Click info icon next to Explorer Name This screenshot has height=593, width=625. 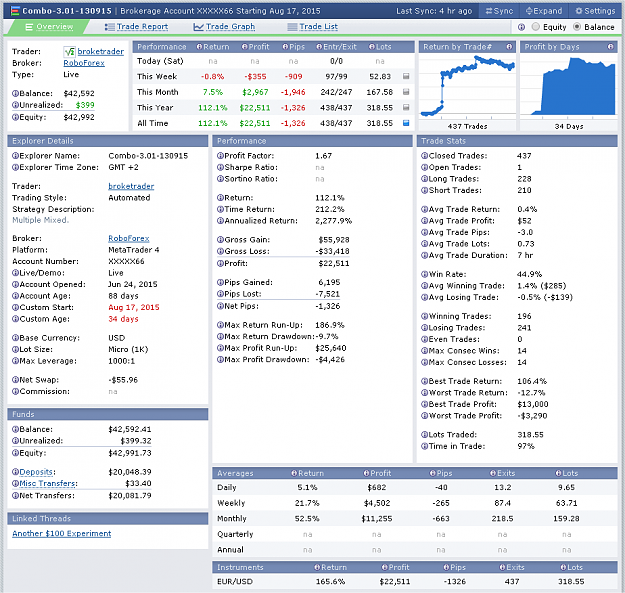coord(15,156)
